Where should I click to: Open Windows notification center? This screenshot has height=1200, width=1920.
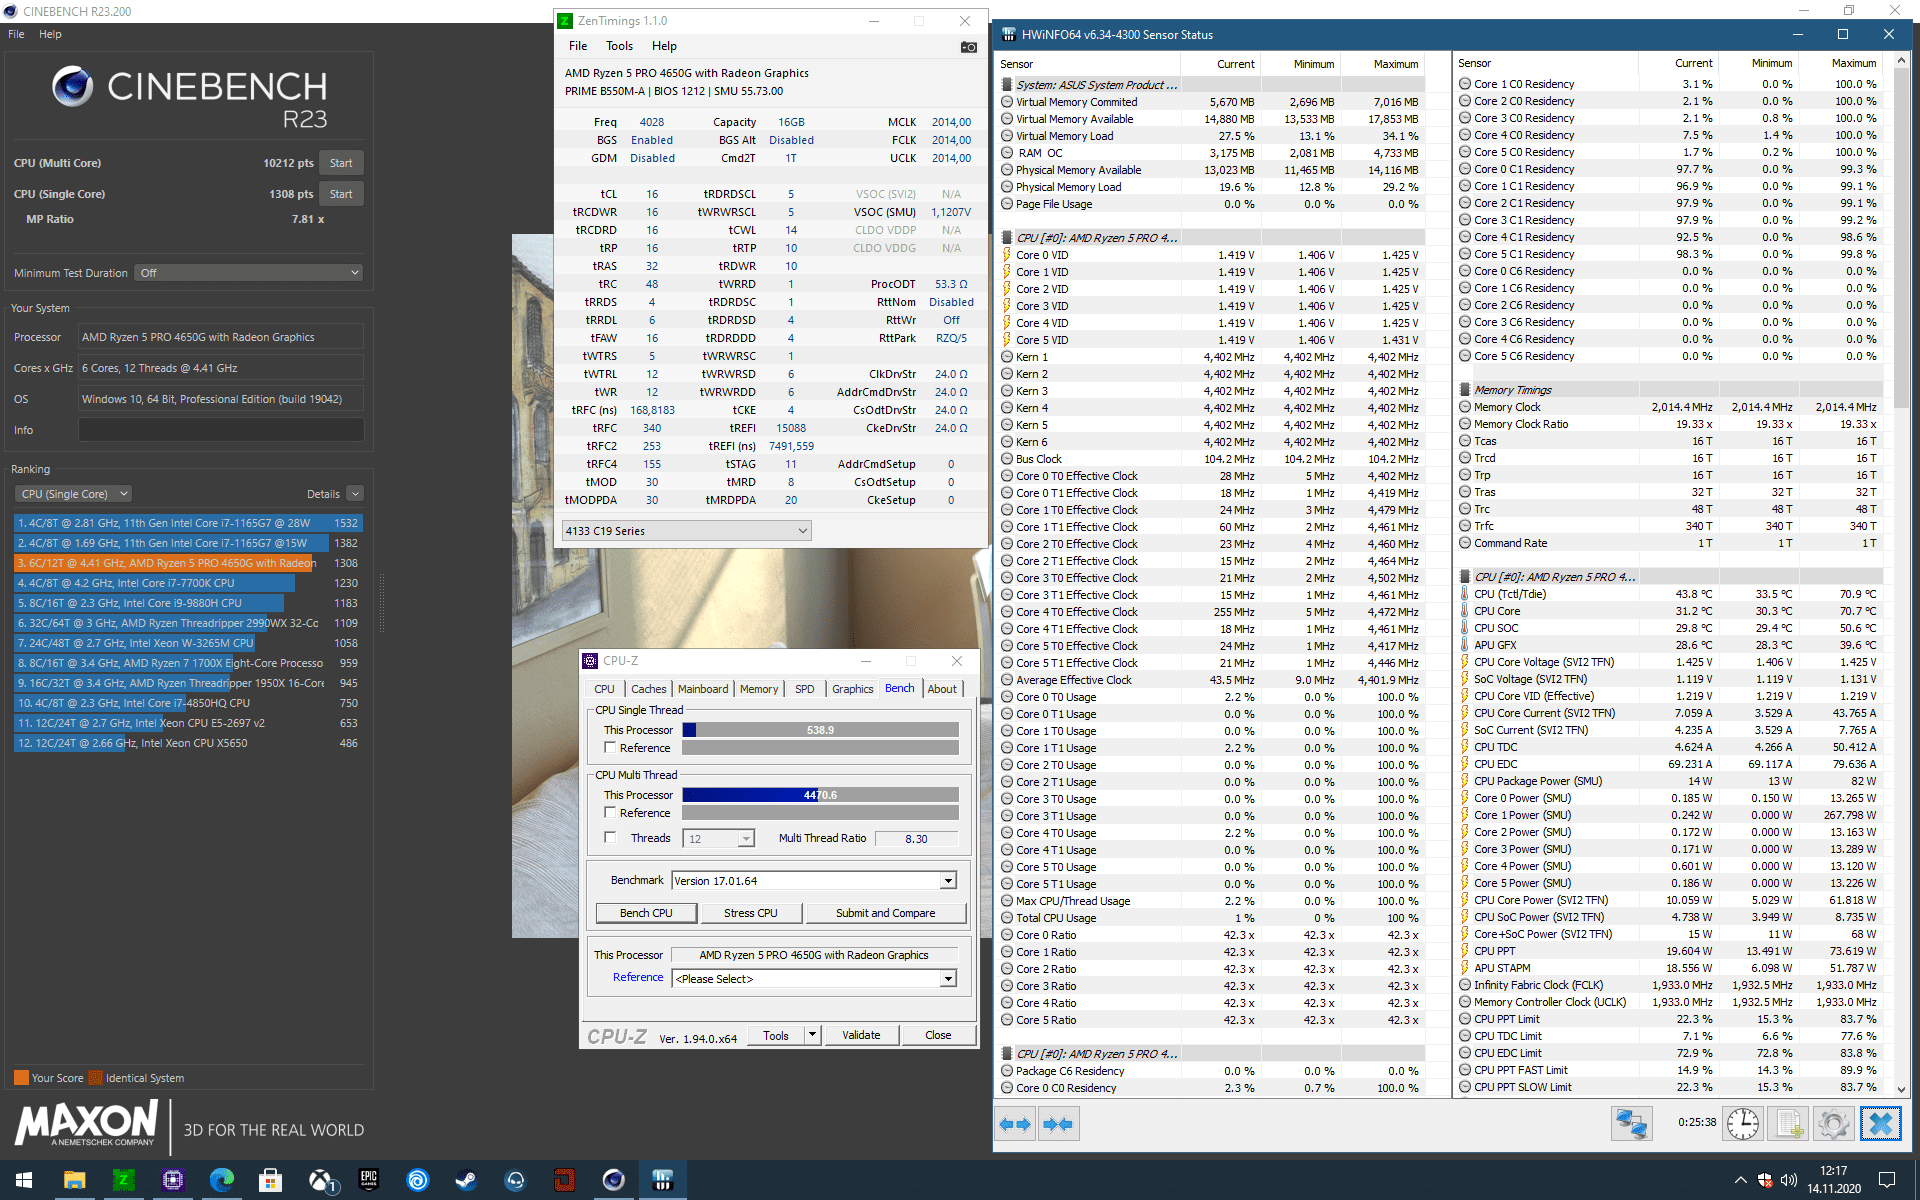point(1887,1180)
